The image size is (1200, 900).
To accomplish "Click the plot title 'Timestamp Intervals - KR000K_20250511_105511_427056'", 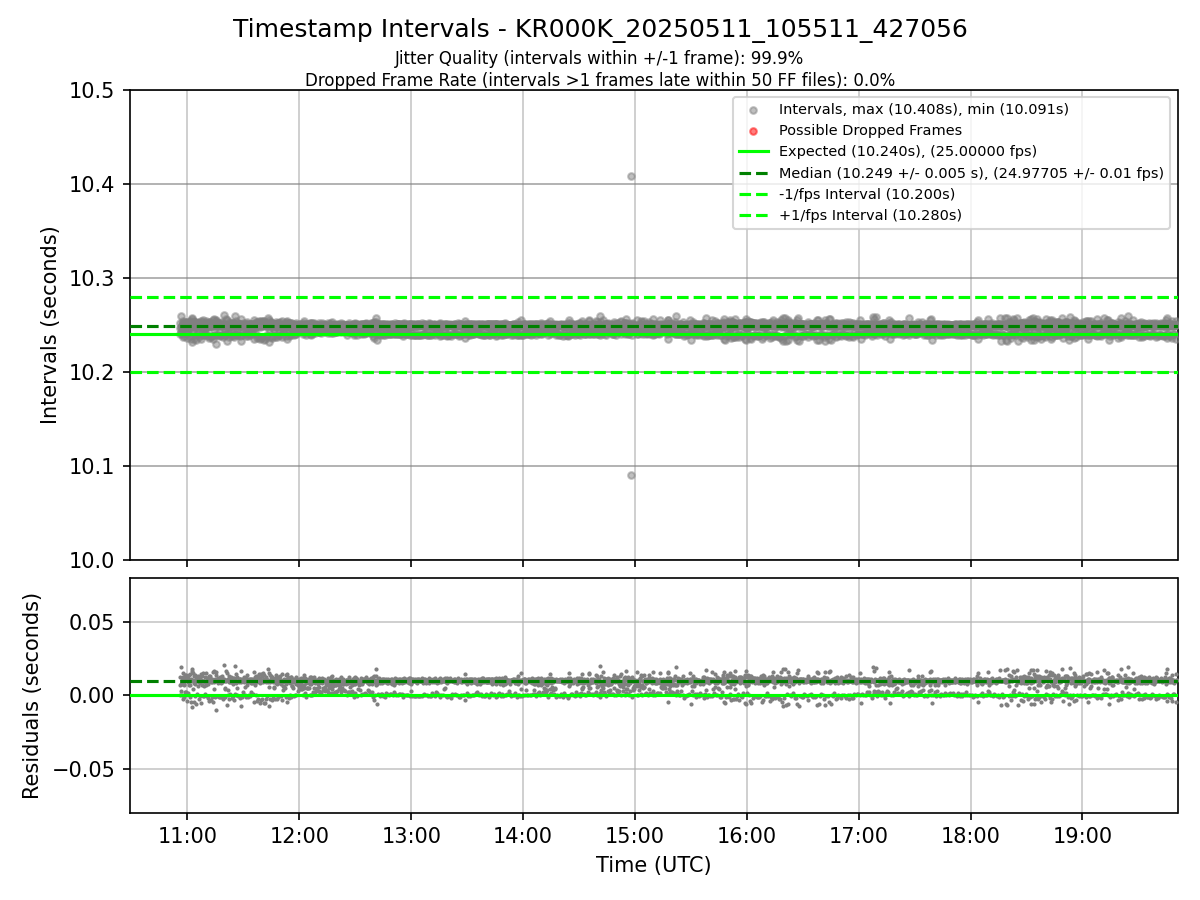I will pos(600,29).
